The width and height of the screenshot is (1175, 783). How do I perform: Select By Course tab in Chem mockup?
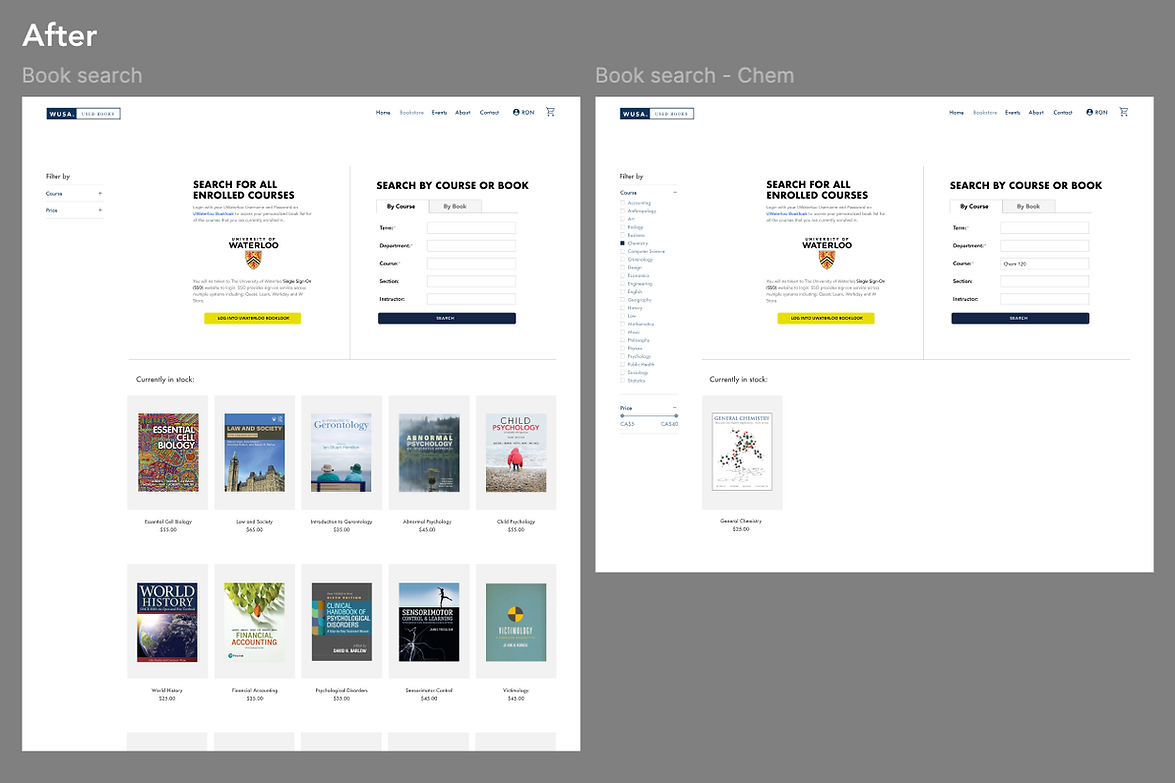(x=974, y=206)
